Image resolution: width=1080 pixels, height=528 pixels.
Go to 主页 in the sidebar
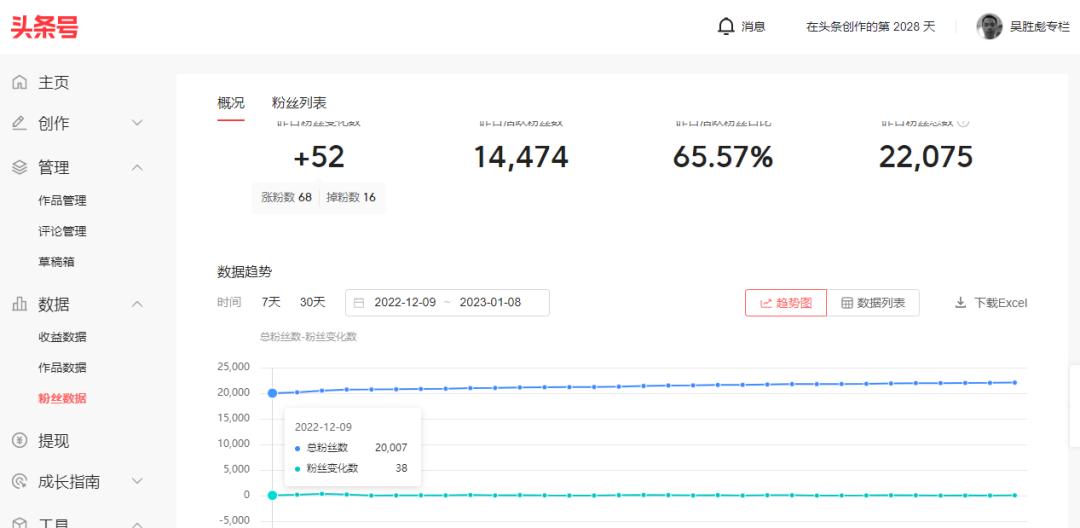(54, 83)
